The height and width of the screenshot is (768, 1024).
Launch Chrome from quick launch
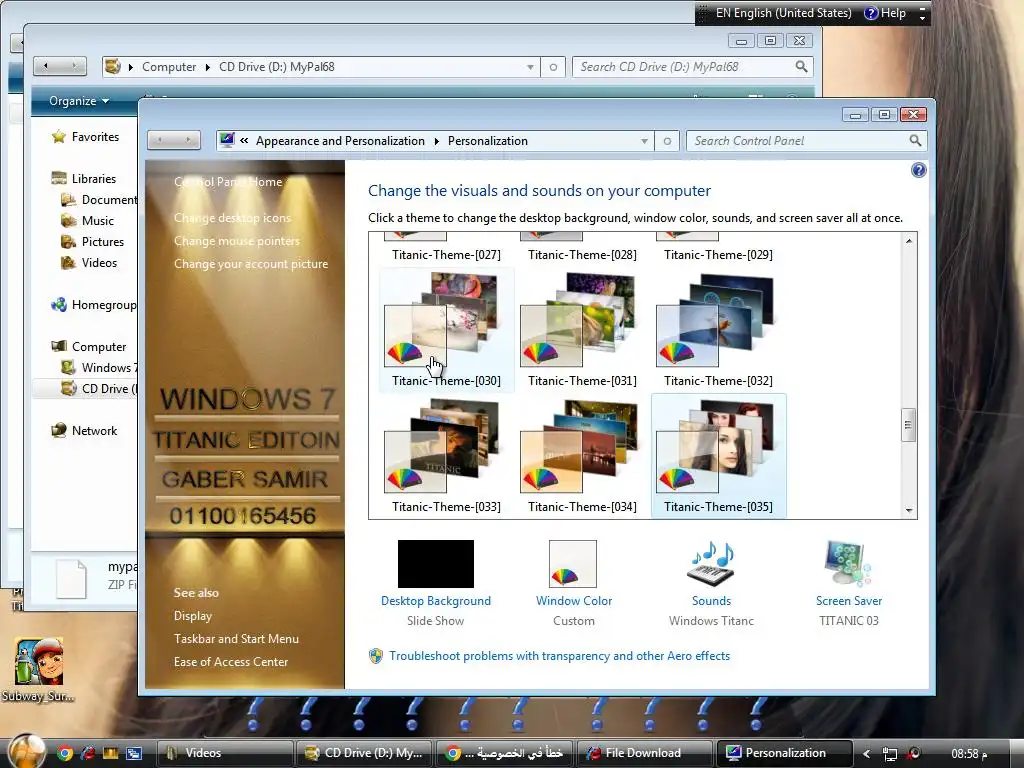click(65, 753)
